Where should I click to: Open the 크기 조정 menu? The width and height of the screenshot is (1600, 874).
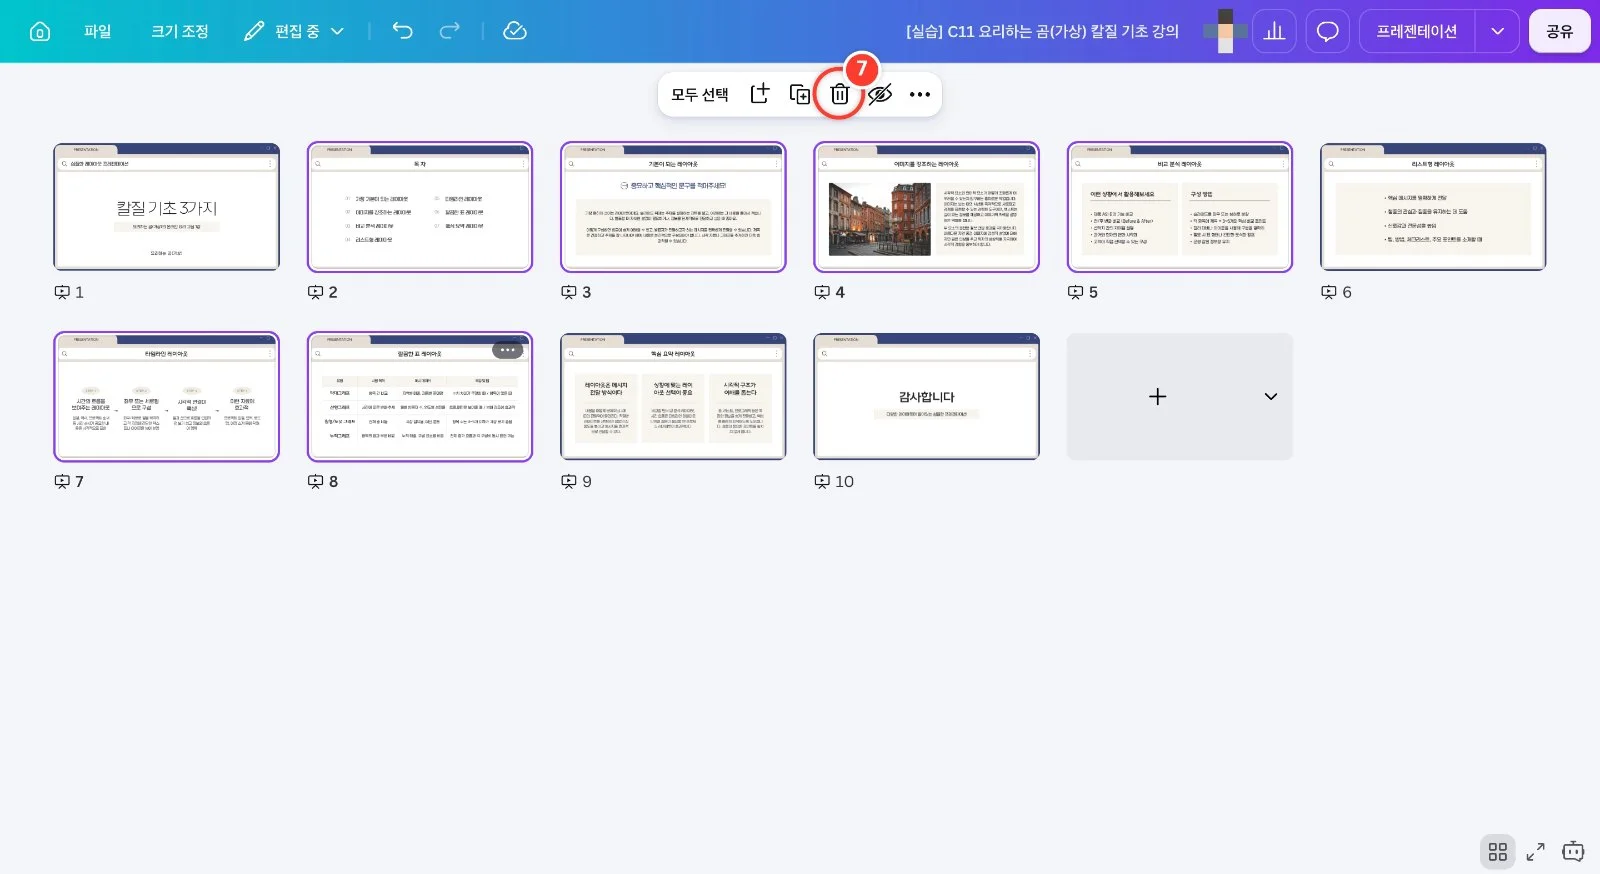coord(180,31)
